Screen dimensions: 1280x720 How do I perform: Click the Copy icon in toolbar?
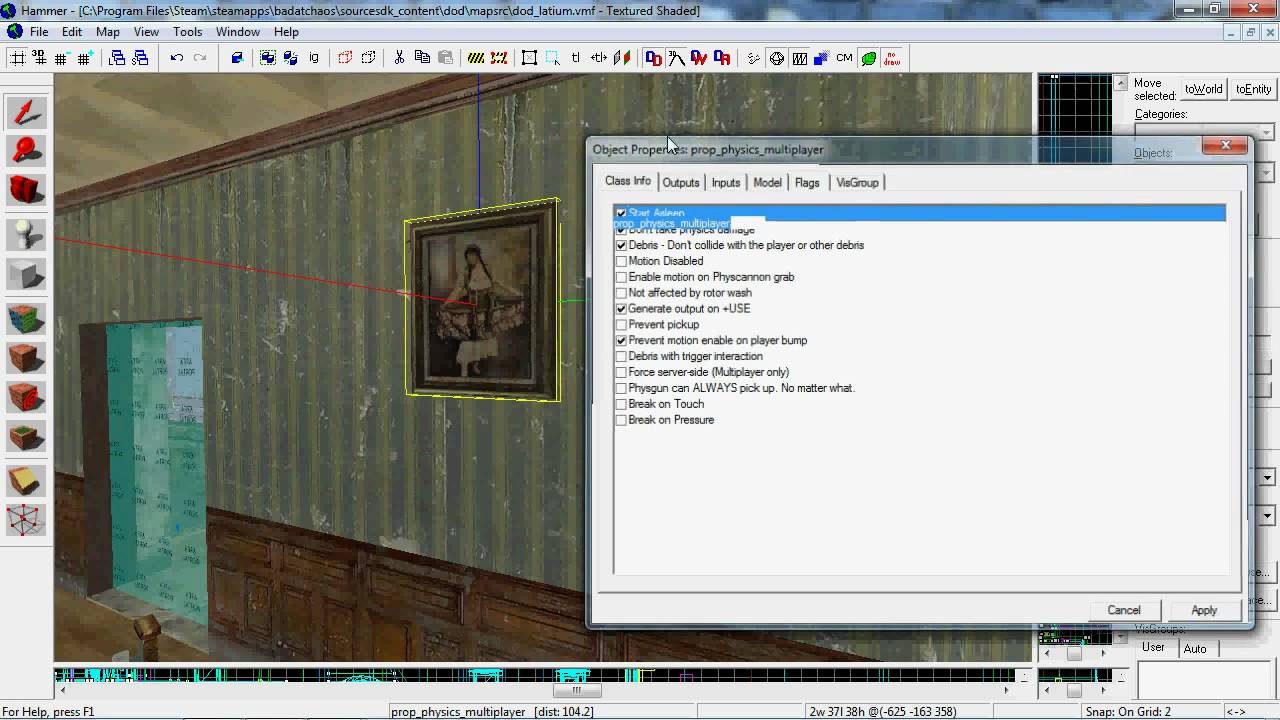(422, 58)
